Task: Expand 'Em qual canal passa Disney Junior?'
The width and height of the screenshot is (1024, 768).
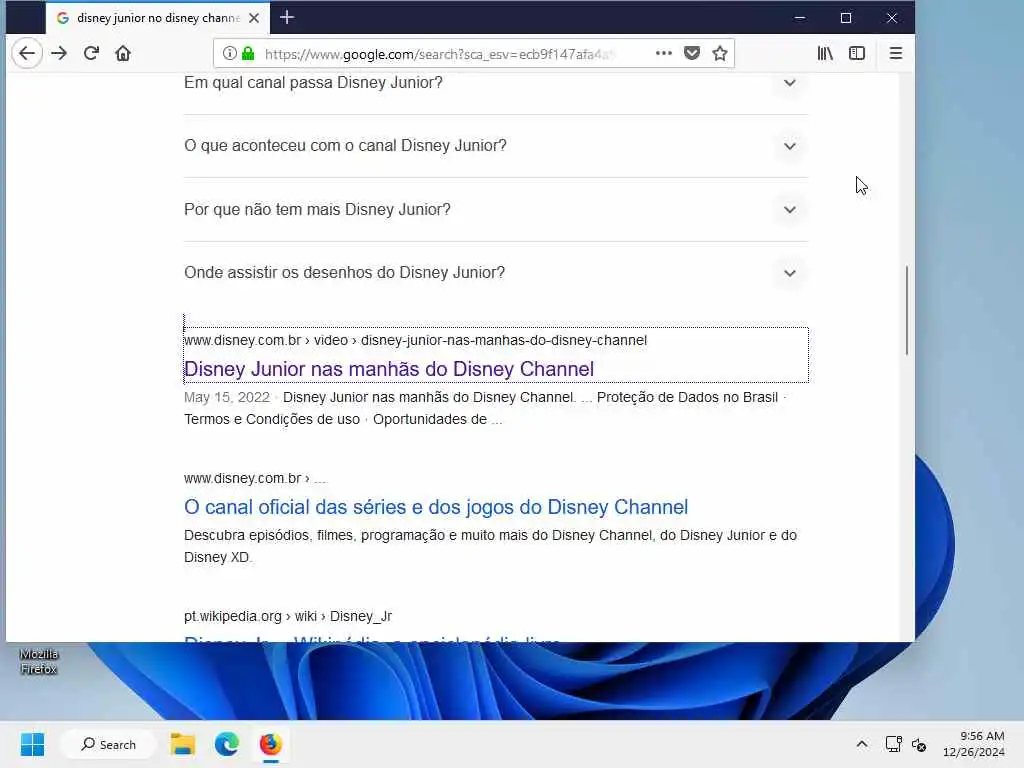Action: click(x=496, y=83)
